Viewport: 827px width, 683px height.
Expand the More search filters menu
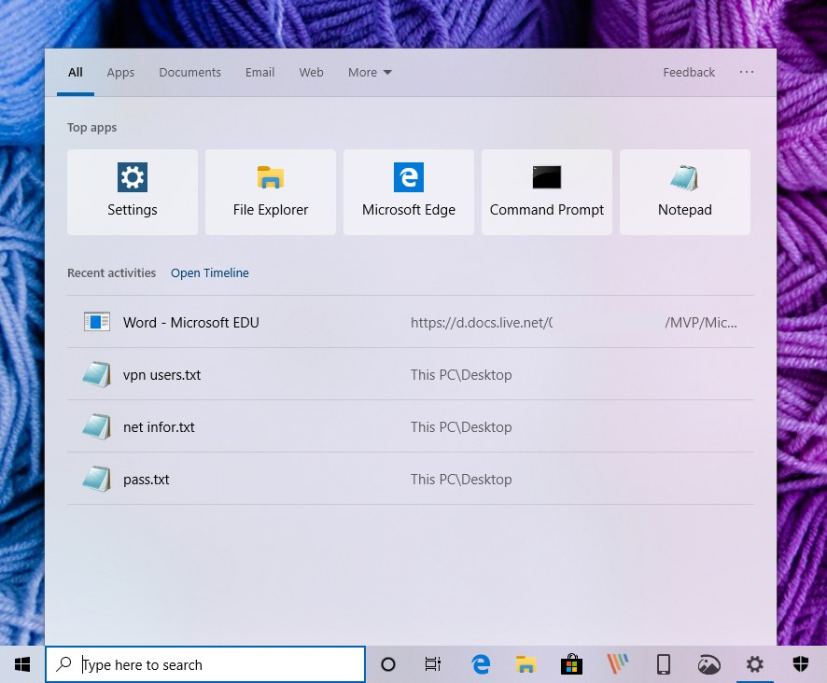point(369,72)
